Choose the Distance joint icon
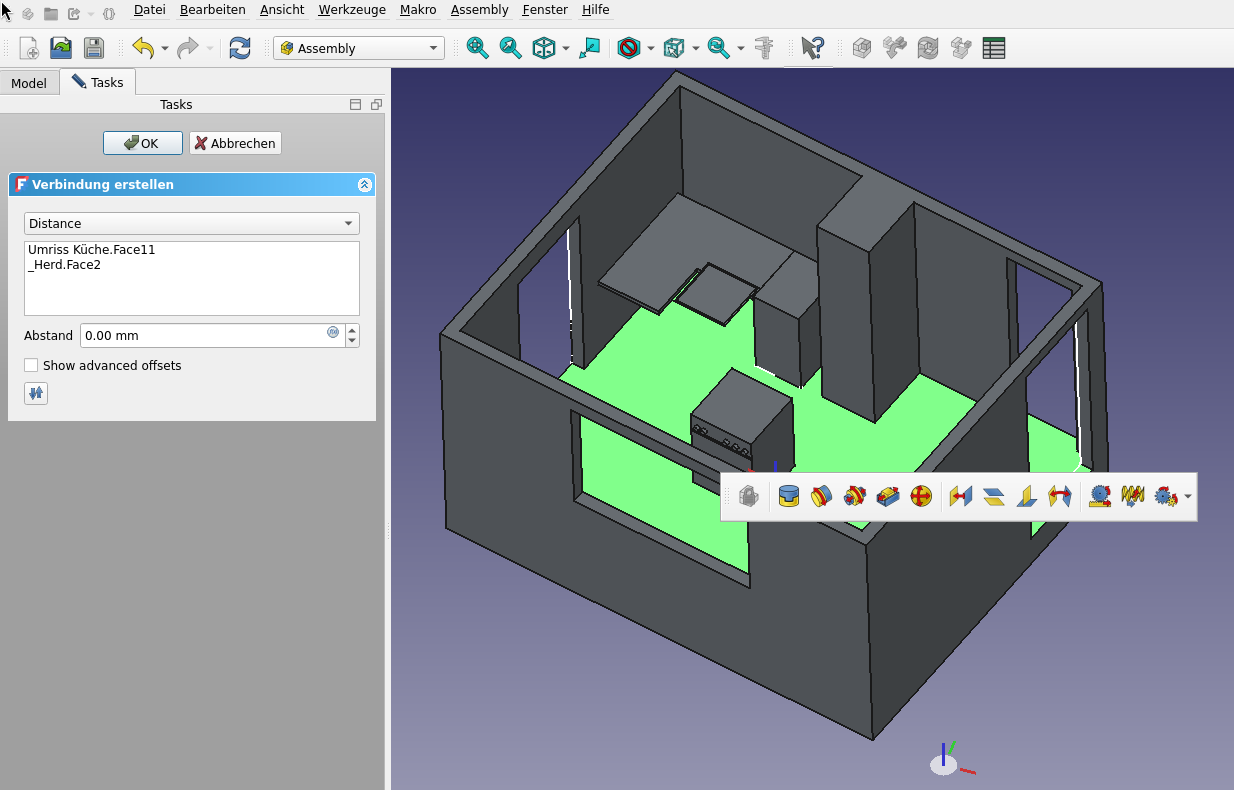This screenshot has height=790, width=1234. 961,496
